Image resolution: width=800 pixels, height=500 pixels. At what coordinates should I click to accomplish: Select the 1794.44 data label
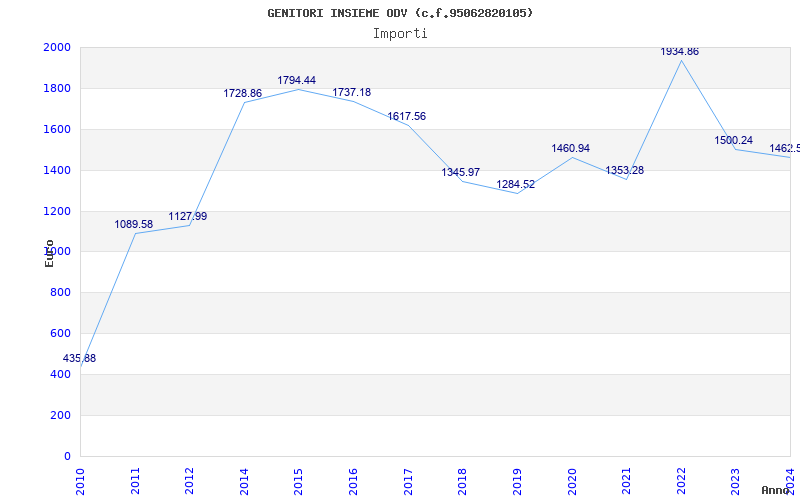(296, 80)
